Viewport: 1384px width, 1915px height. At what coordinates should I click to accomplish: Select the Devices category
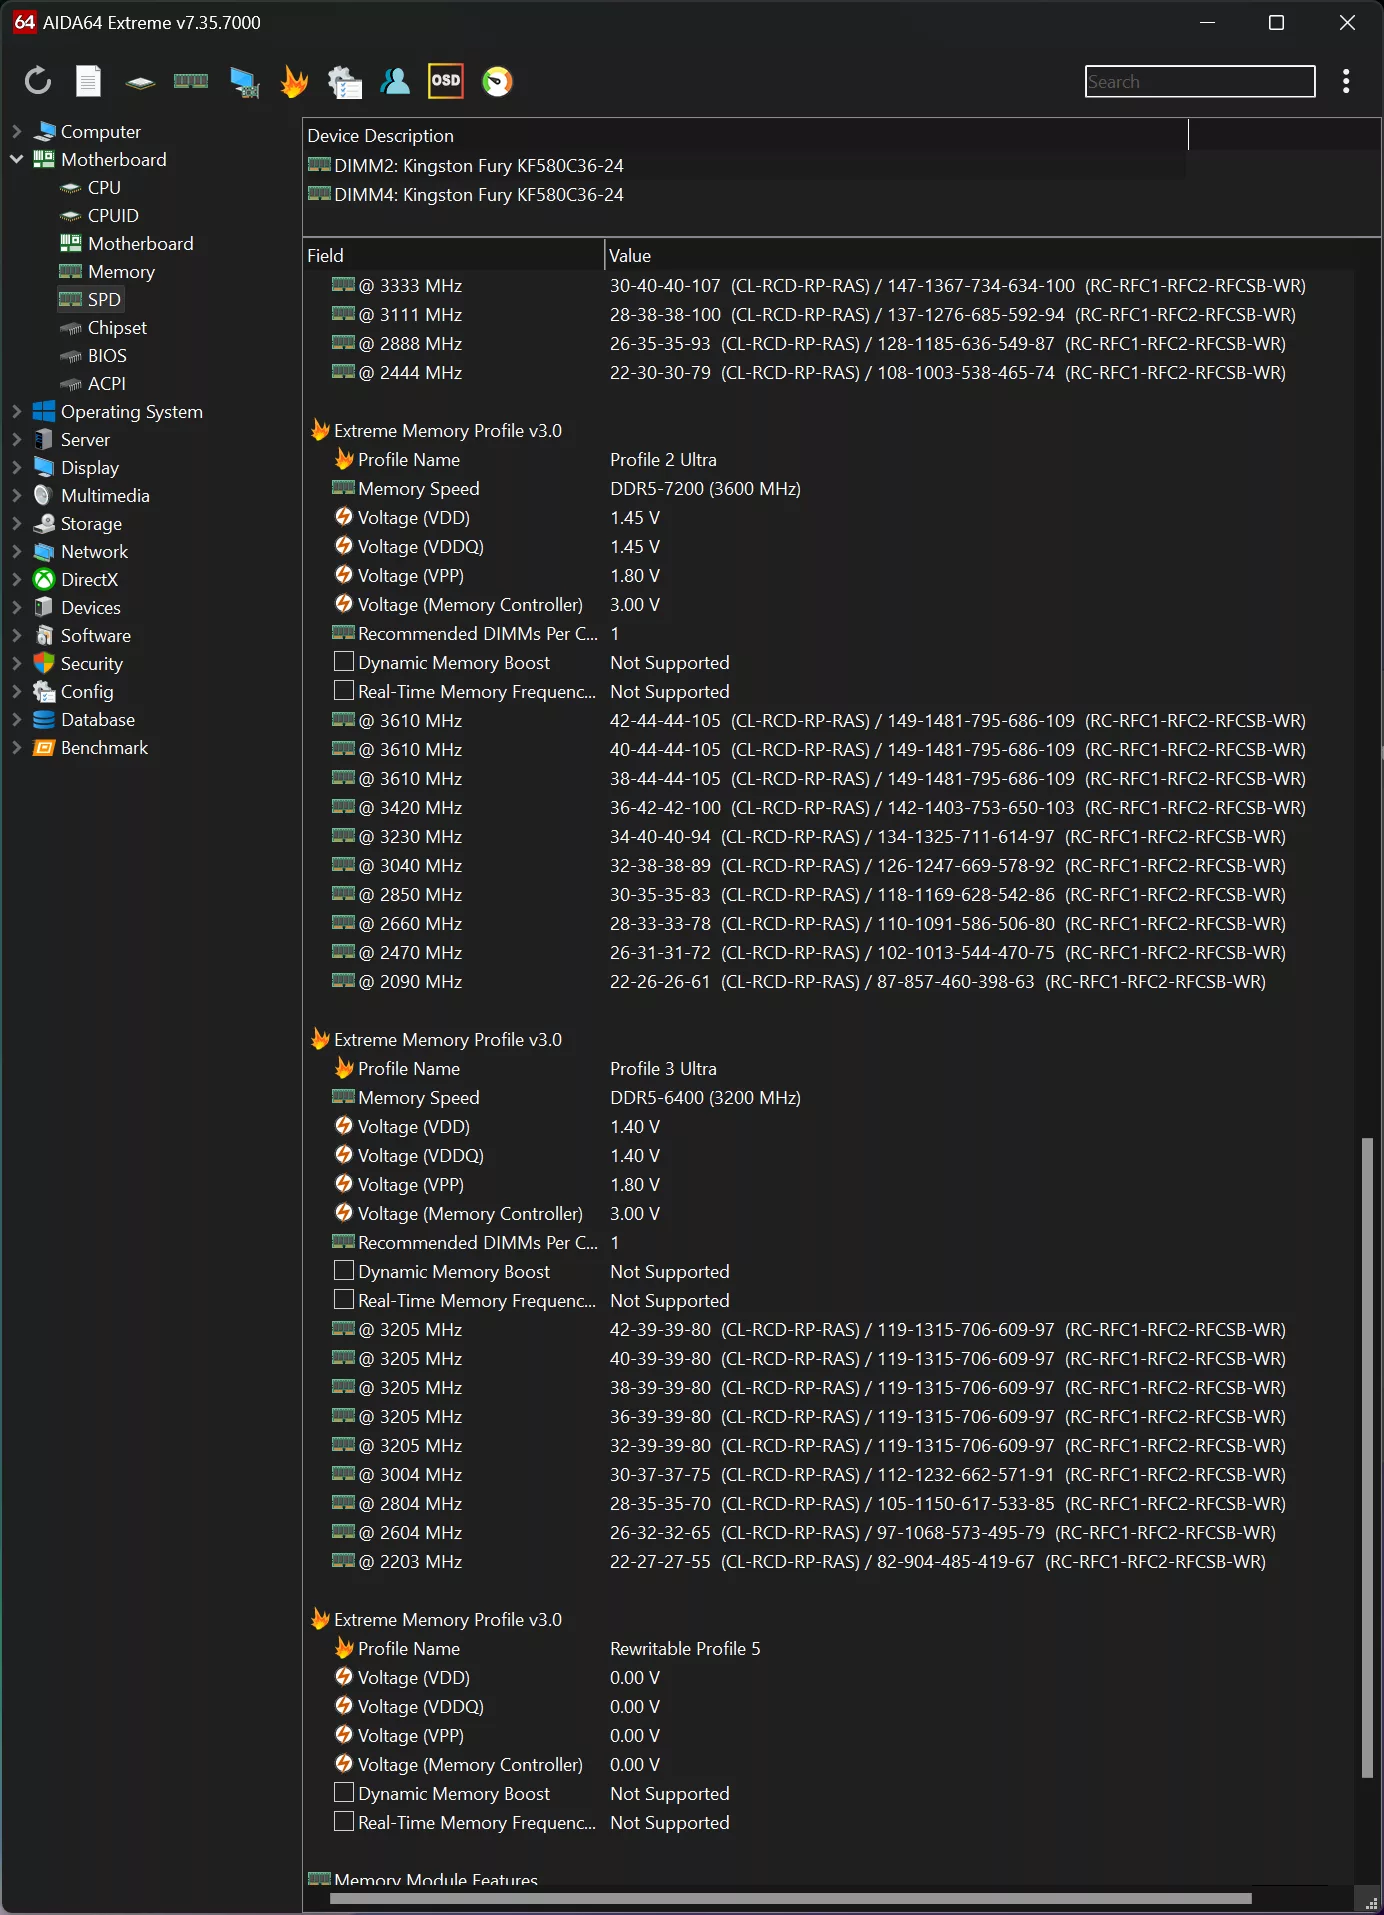pos(90,608)
